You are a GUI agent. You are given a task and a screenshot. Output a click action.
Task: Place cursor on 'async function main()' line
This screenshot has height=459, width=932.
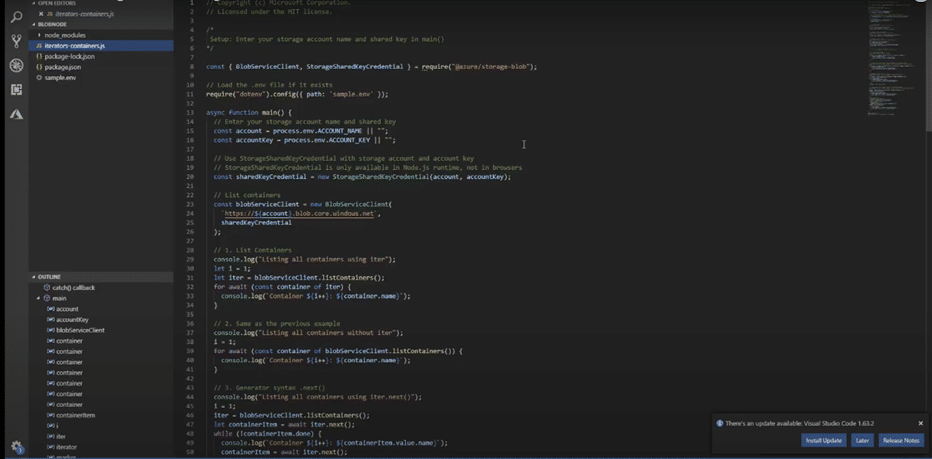click(x=248, y=112)
